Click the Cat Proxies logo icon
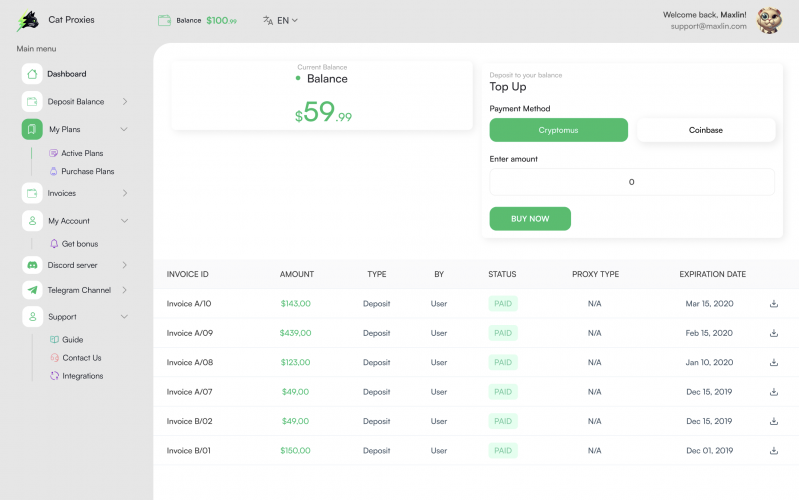Screen dimensions: 799x500 click(28, 21)
